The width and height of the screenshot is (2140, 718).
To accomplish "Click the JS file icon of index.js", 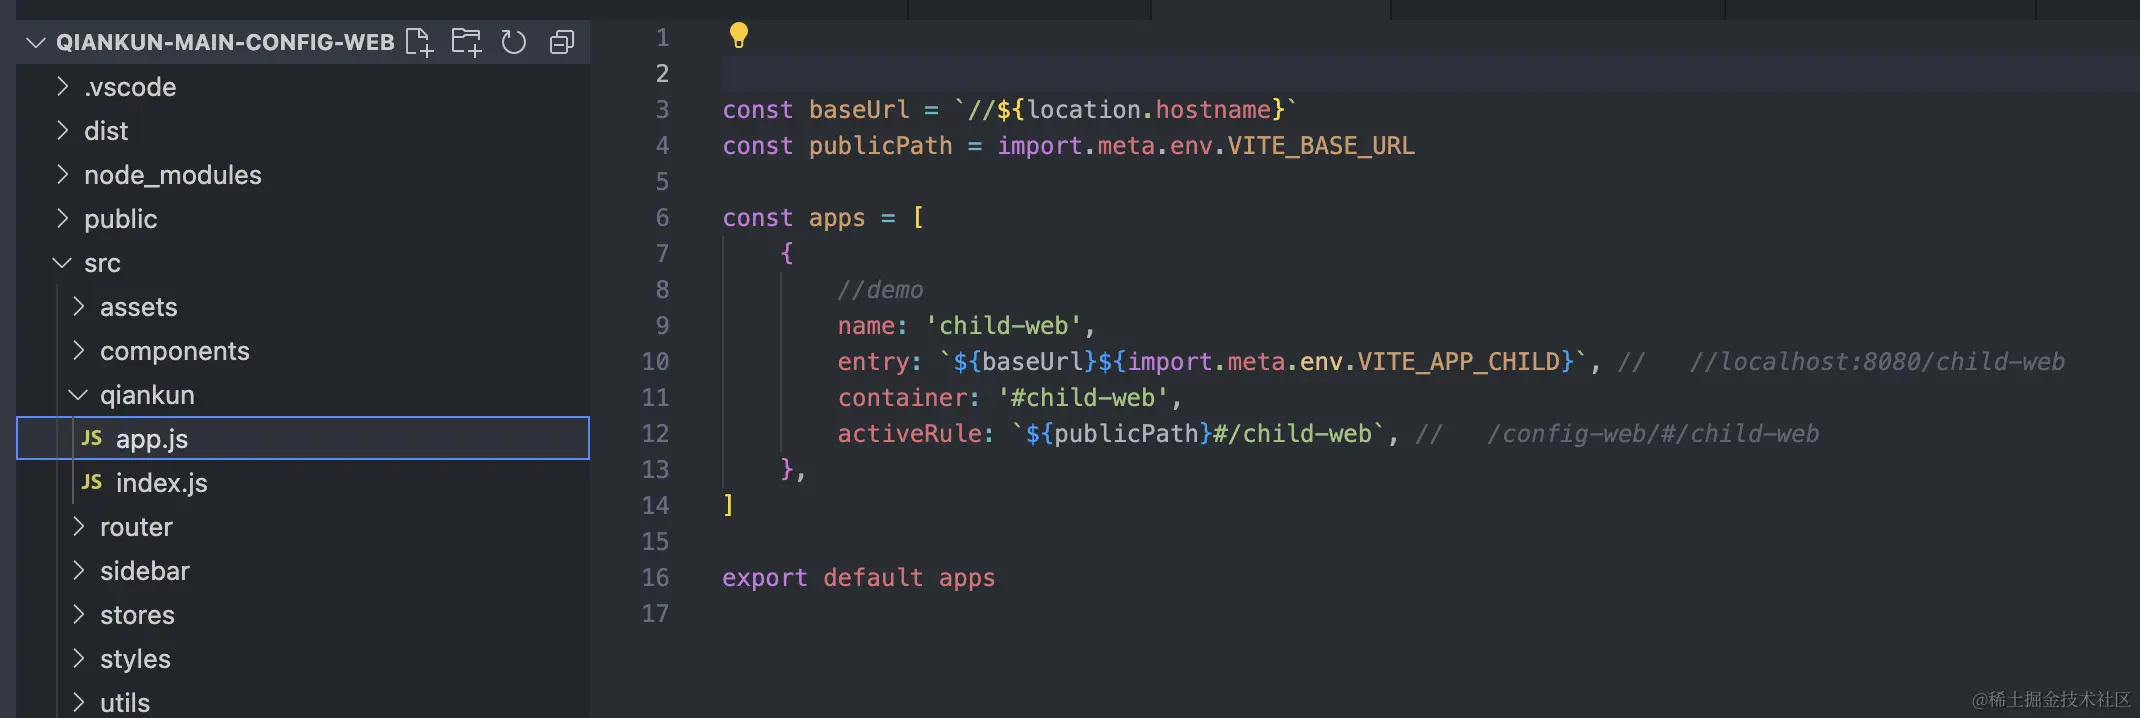I will pos(92,482).
